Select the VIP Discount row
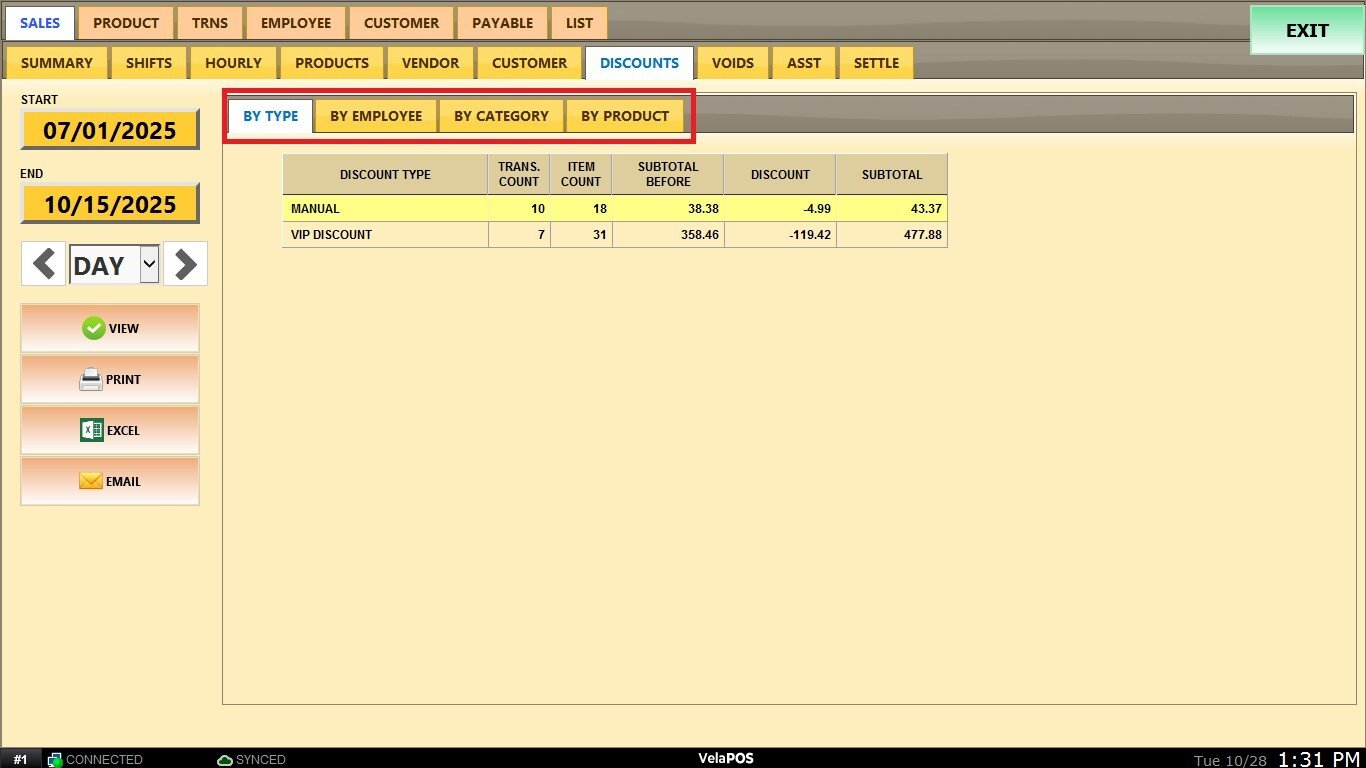 (x=385, y=235)
